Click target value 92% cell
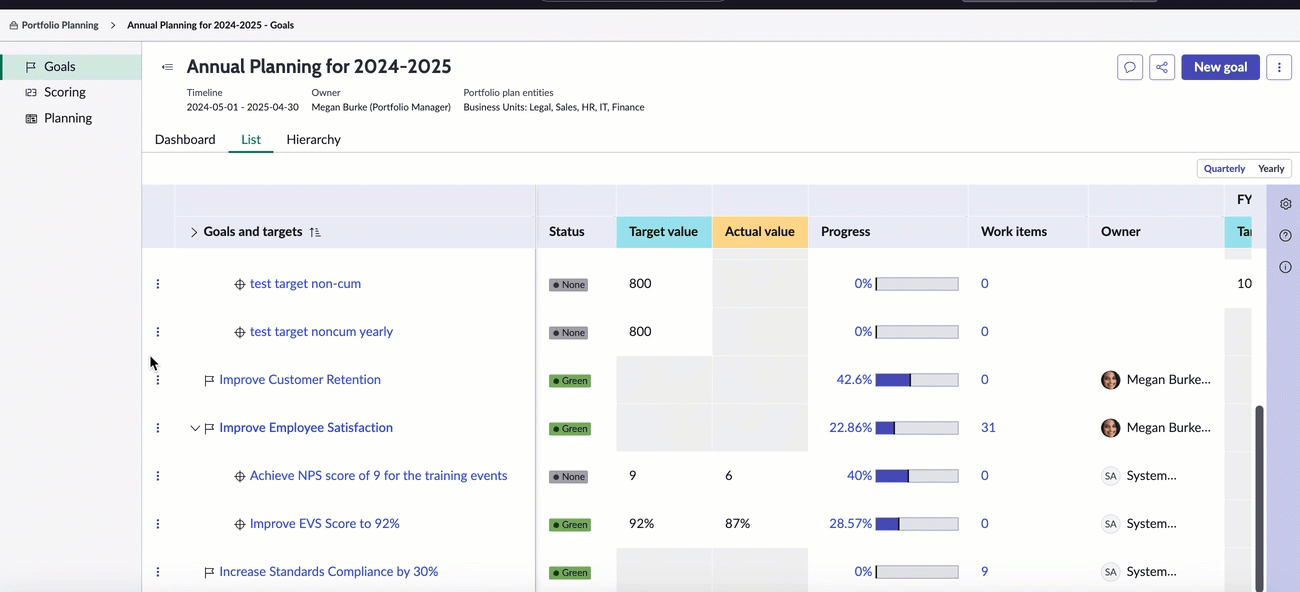The width and height of the screenshot is (1300, 592). pos(641,524)
